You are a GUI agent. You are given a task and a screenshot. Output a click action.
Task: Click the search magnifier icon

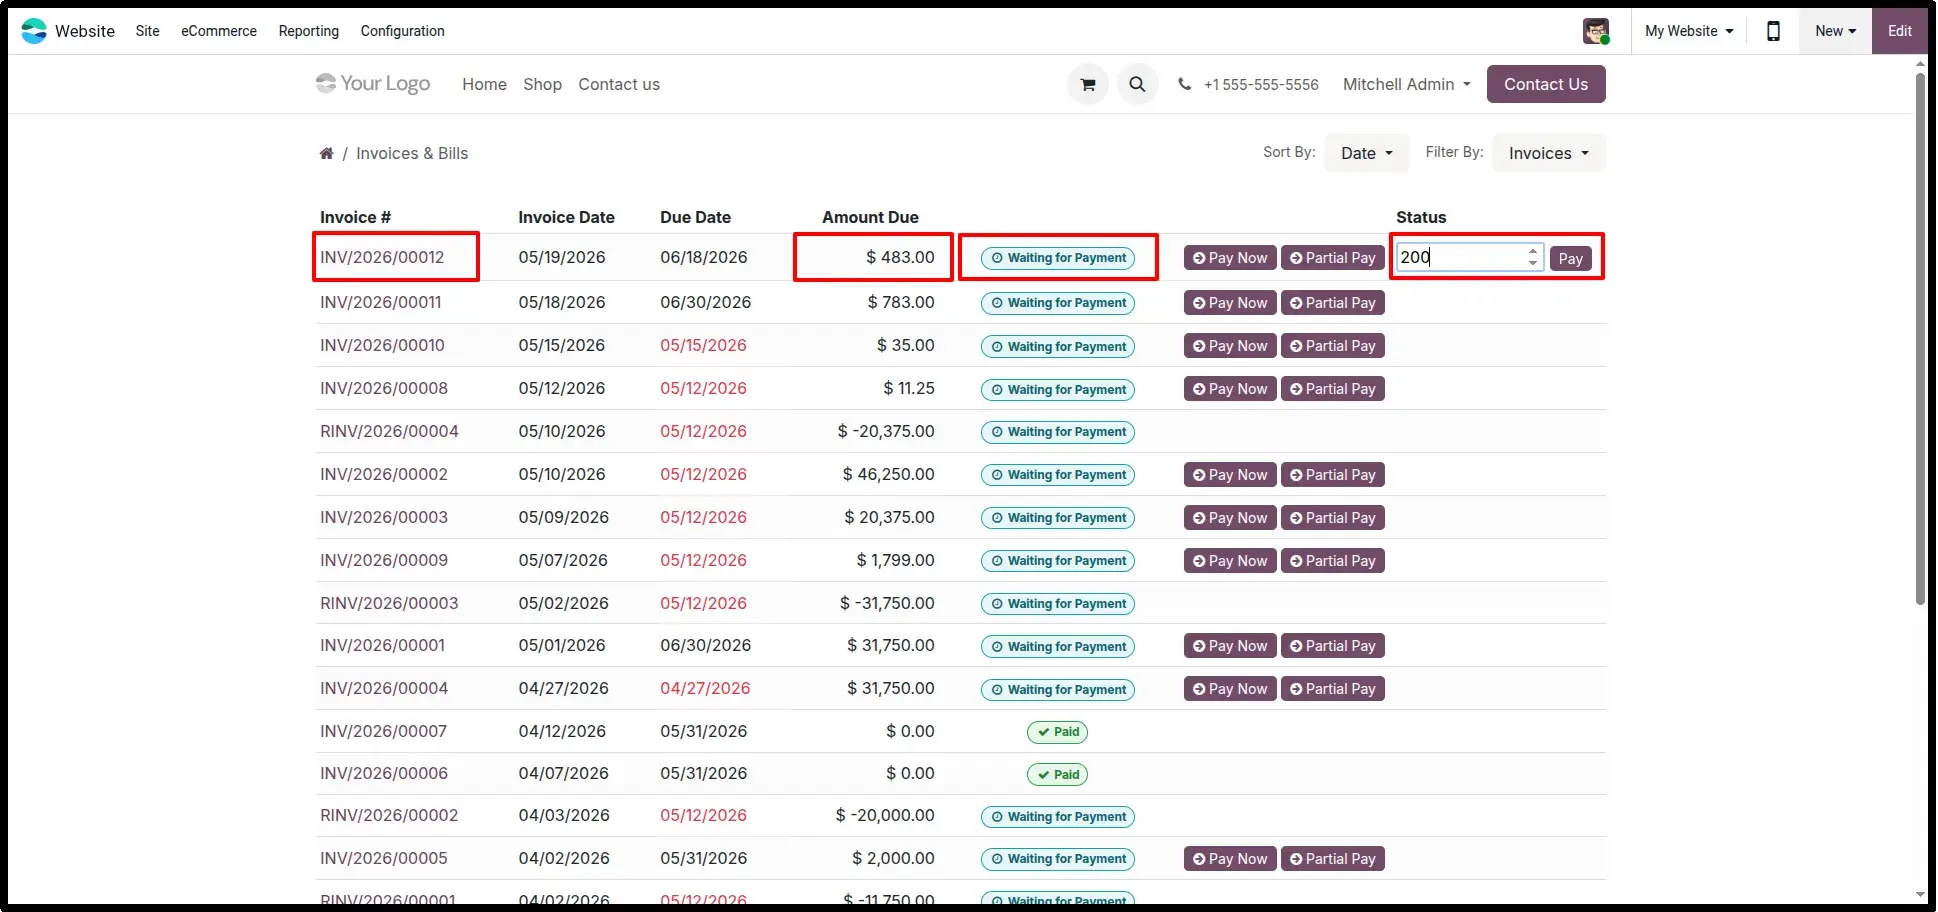pos(1137,85)
